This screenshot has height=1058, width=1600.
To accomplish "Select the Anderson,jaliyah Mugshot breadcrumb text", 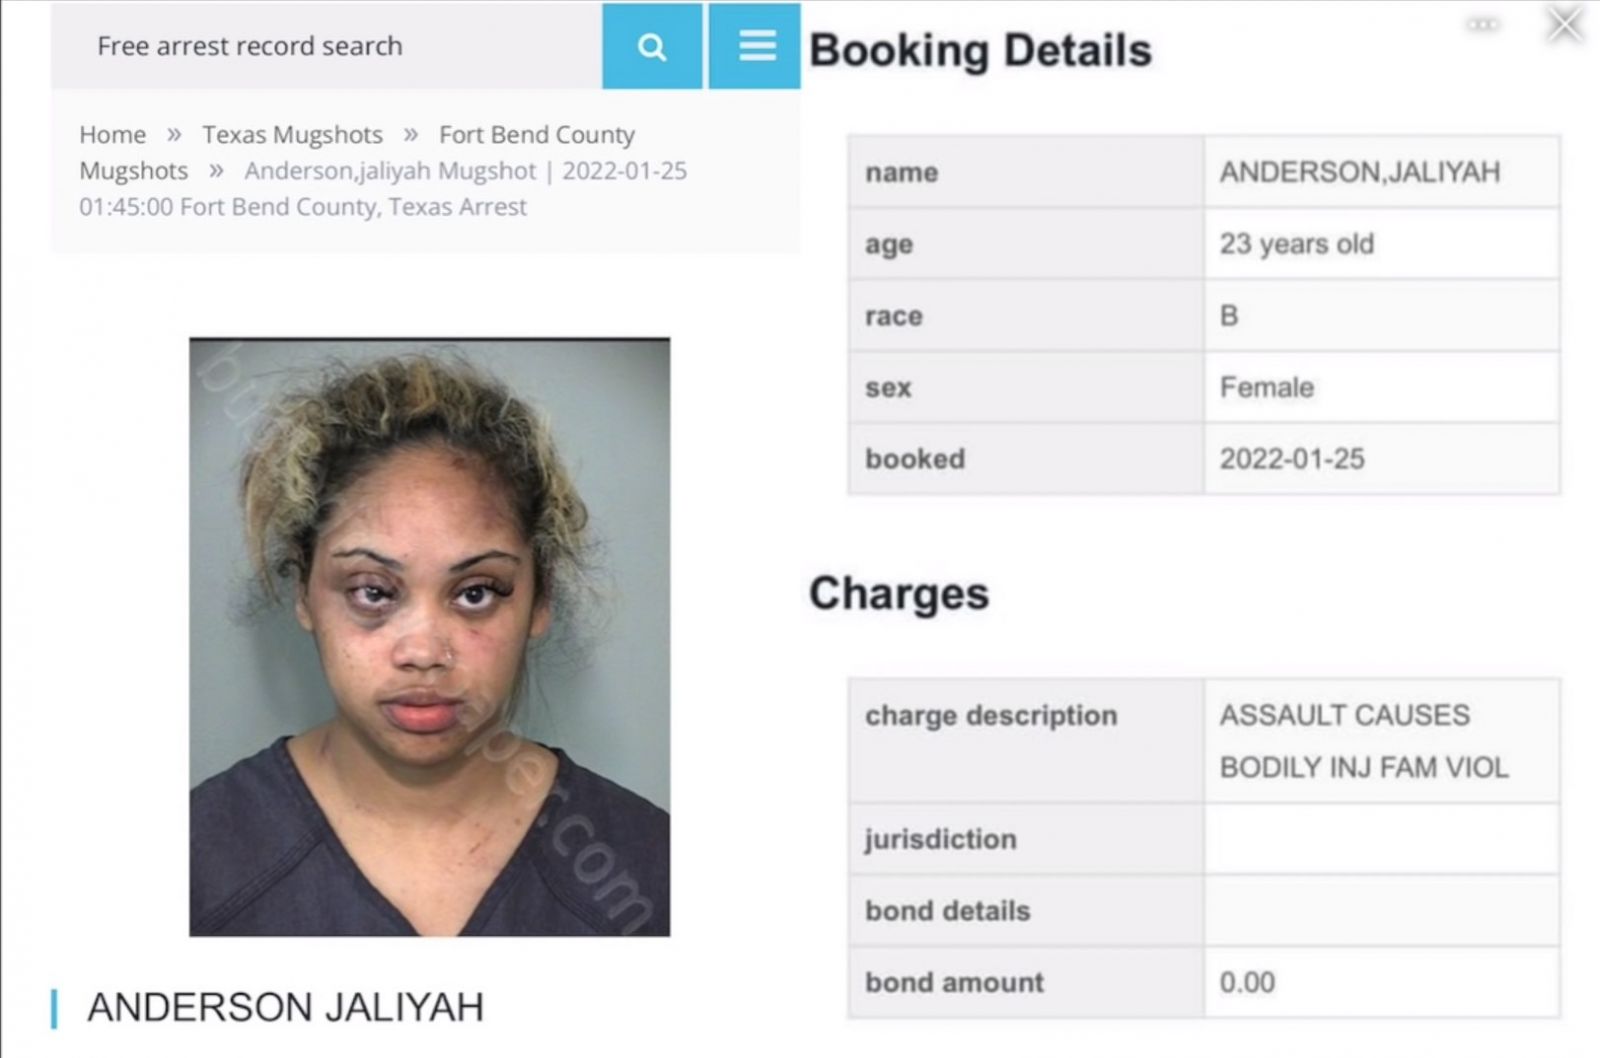I will point(390,171).
